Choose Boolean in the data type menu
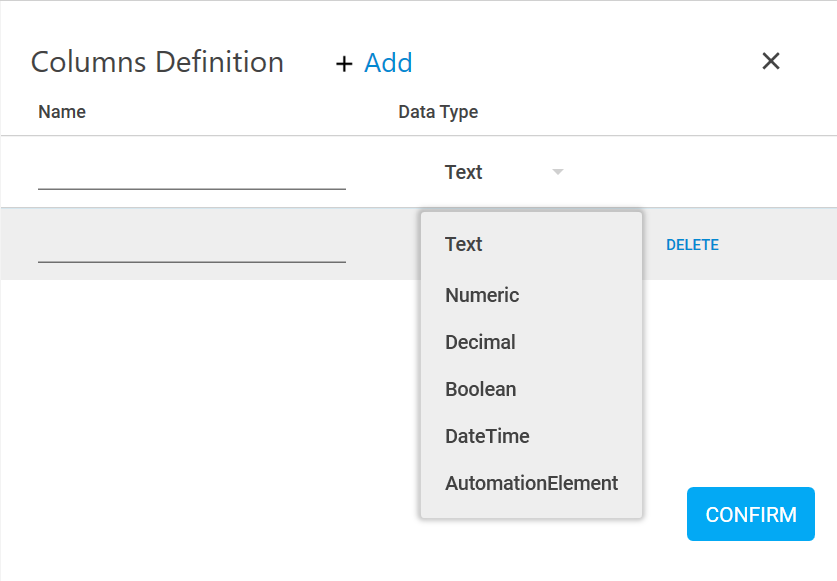837x581 pixels. (479, 389)
